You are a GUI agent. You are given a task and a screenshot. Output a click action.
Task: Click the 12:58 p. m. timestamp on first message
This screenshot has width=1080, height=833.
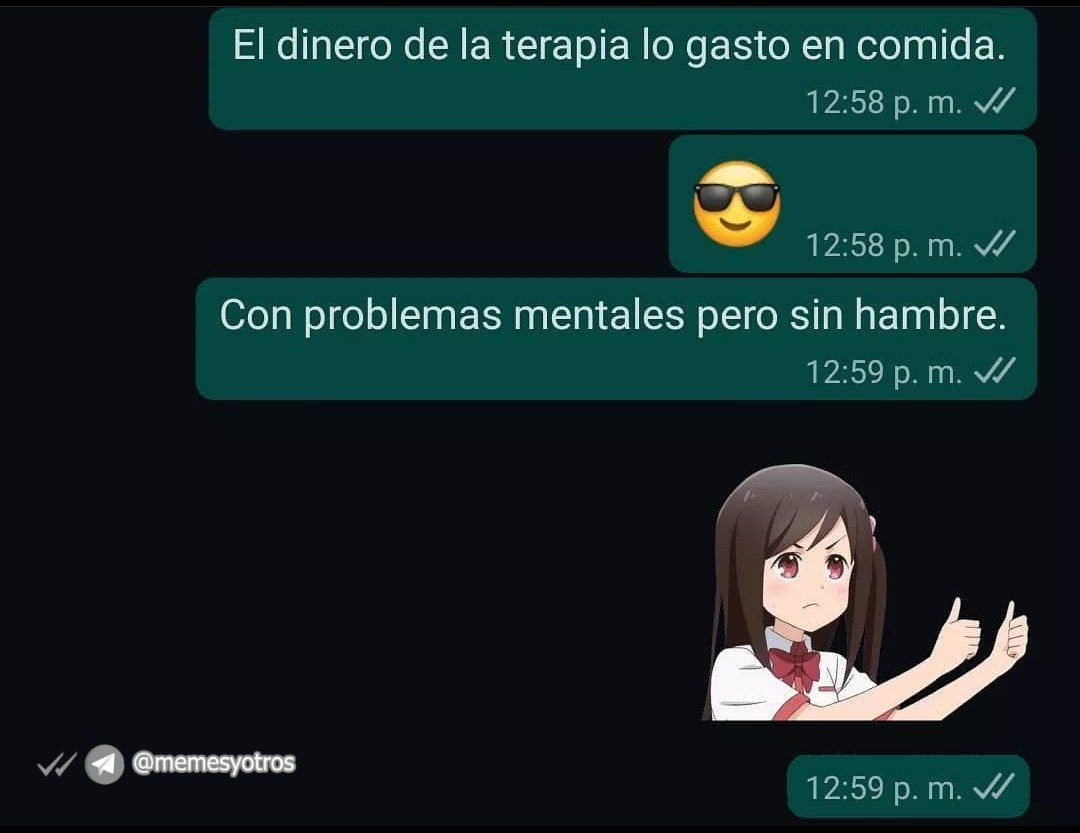point(884,102)
